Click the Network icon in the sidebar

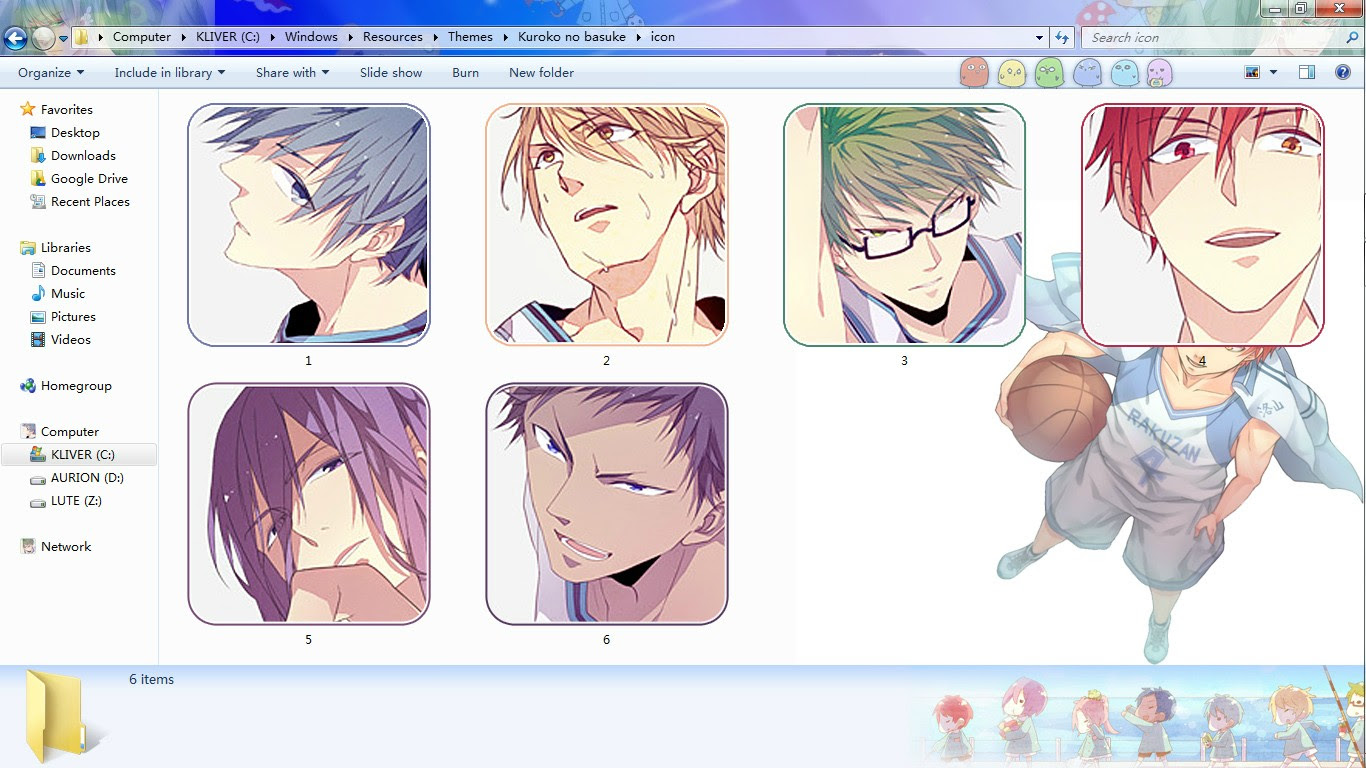pos(28,546)
